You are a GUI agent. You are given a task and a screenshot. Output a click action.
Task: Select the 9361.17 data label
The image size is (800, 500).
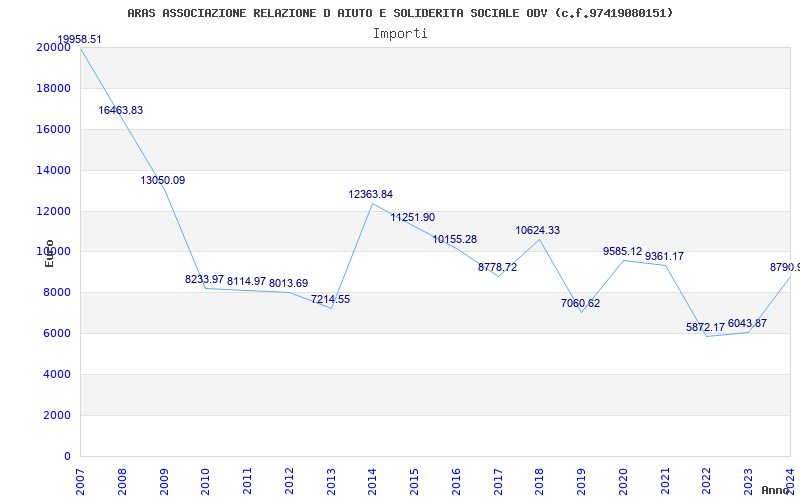click(664, 257)
